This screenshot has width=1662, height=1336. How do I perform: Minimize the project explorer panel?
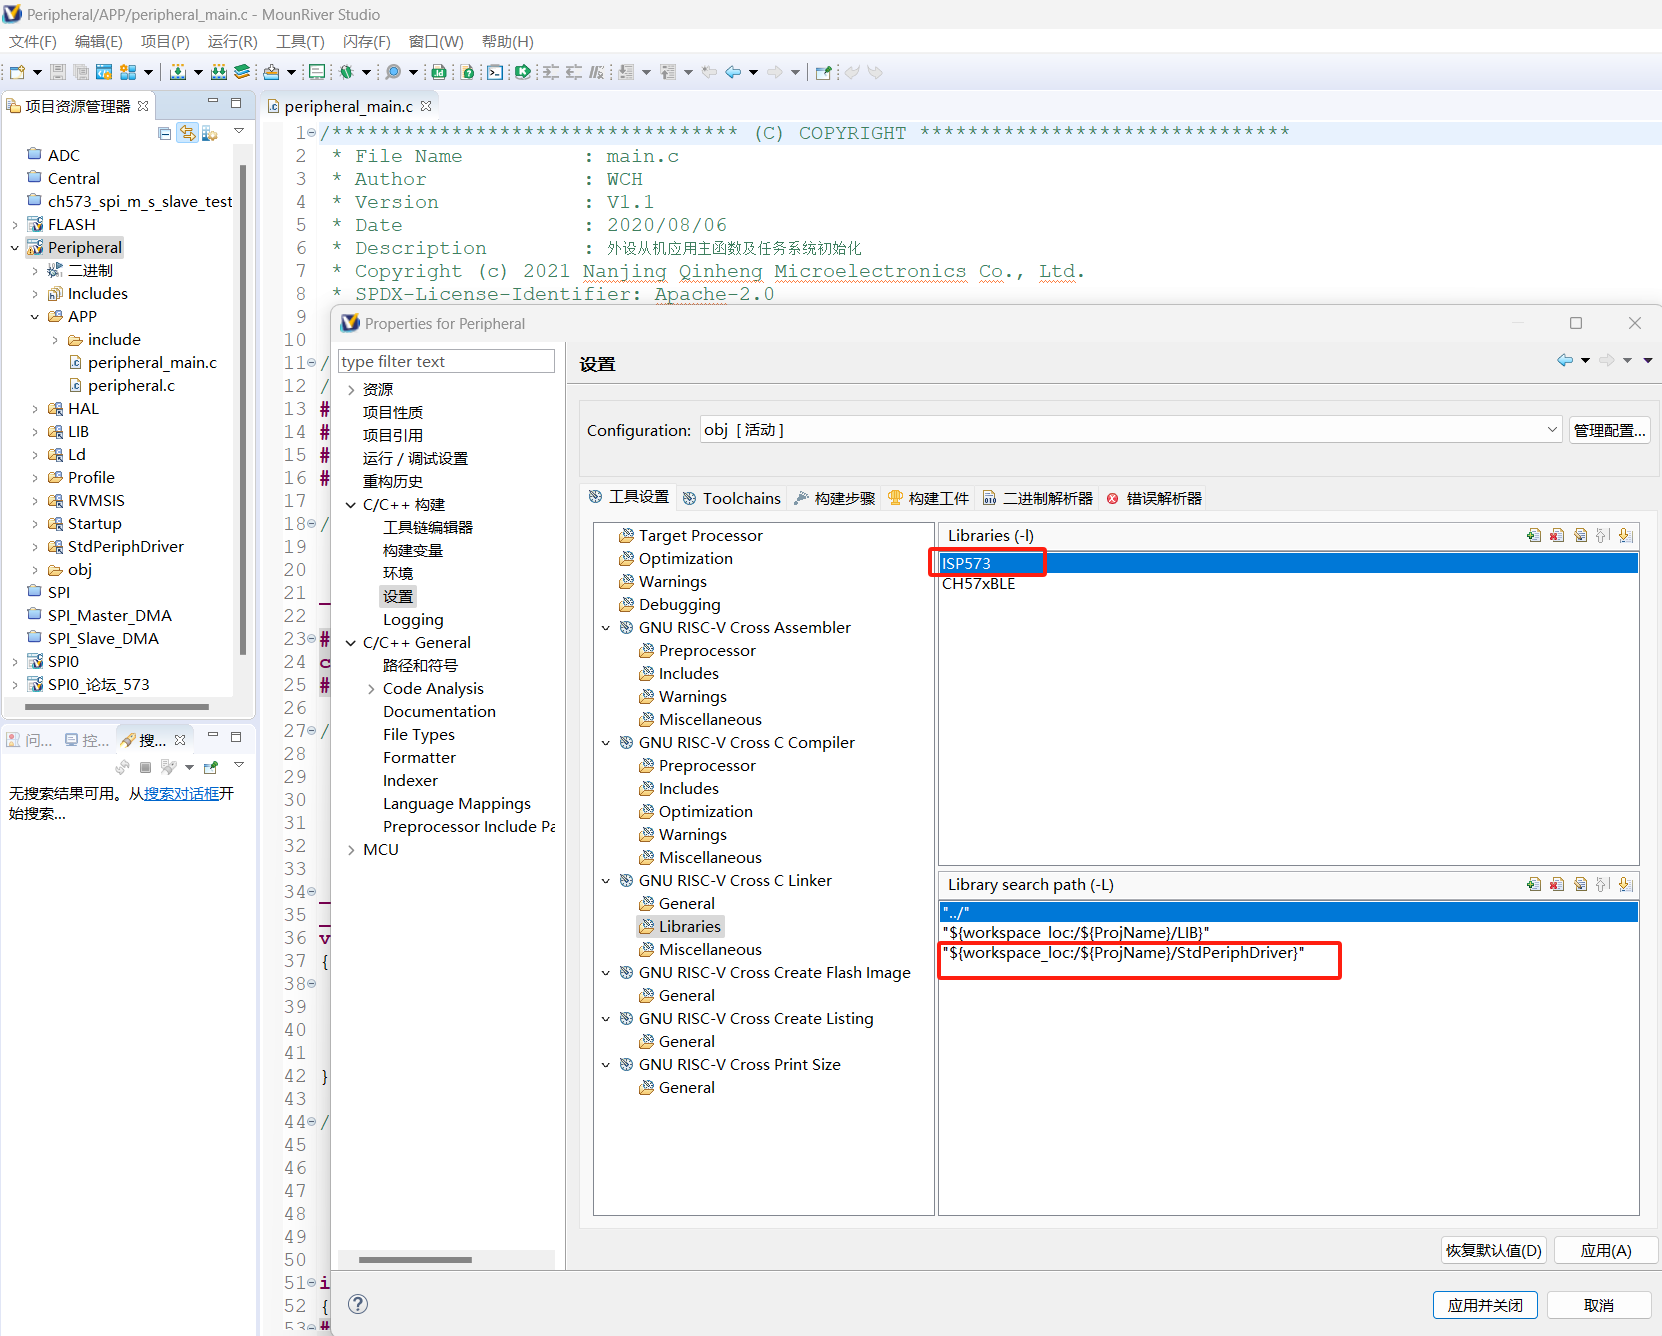coord(212,102)
